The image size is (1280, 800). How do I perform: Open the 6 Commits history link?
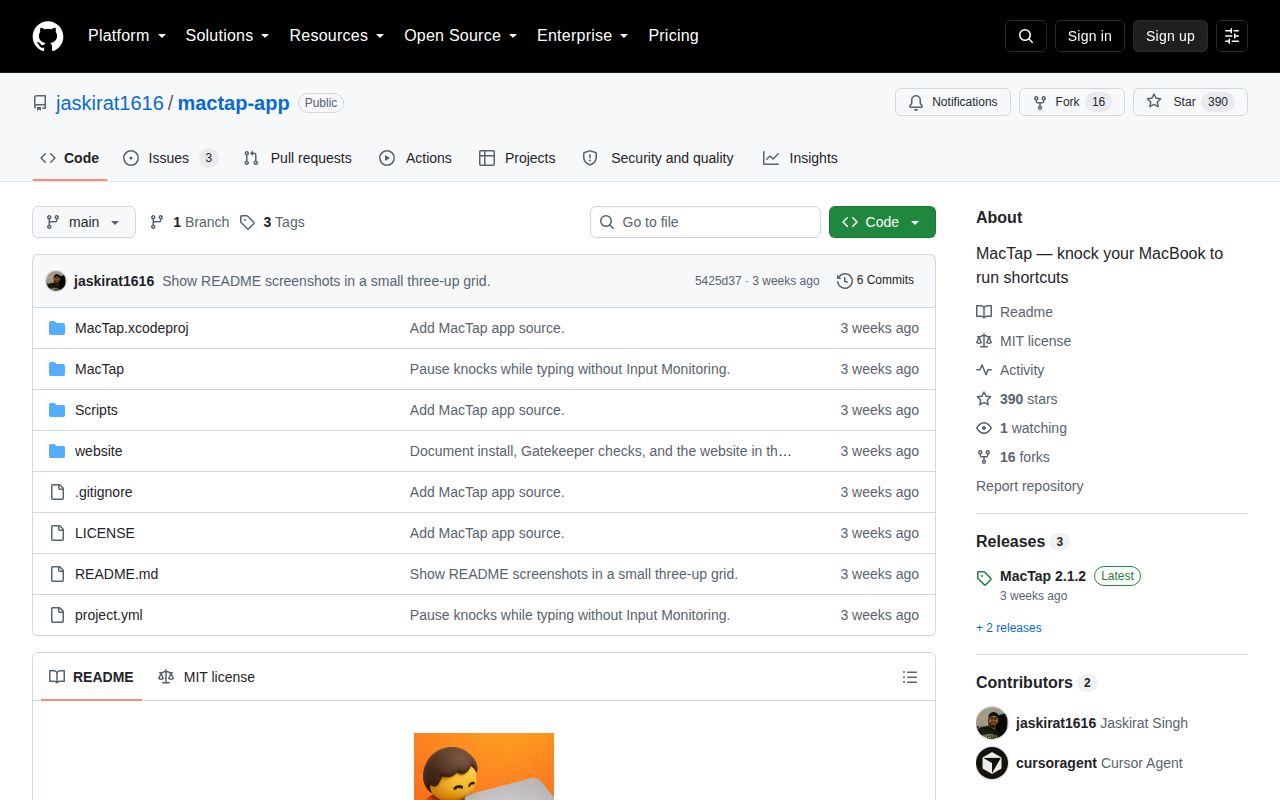coord(875,281)
